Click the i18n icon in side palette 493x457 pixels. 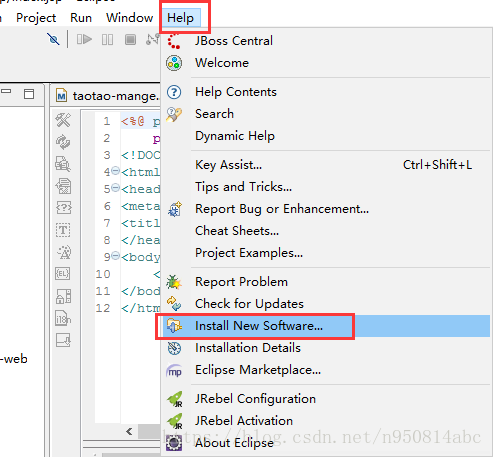tap(63, 319)
